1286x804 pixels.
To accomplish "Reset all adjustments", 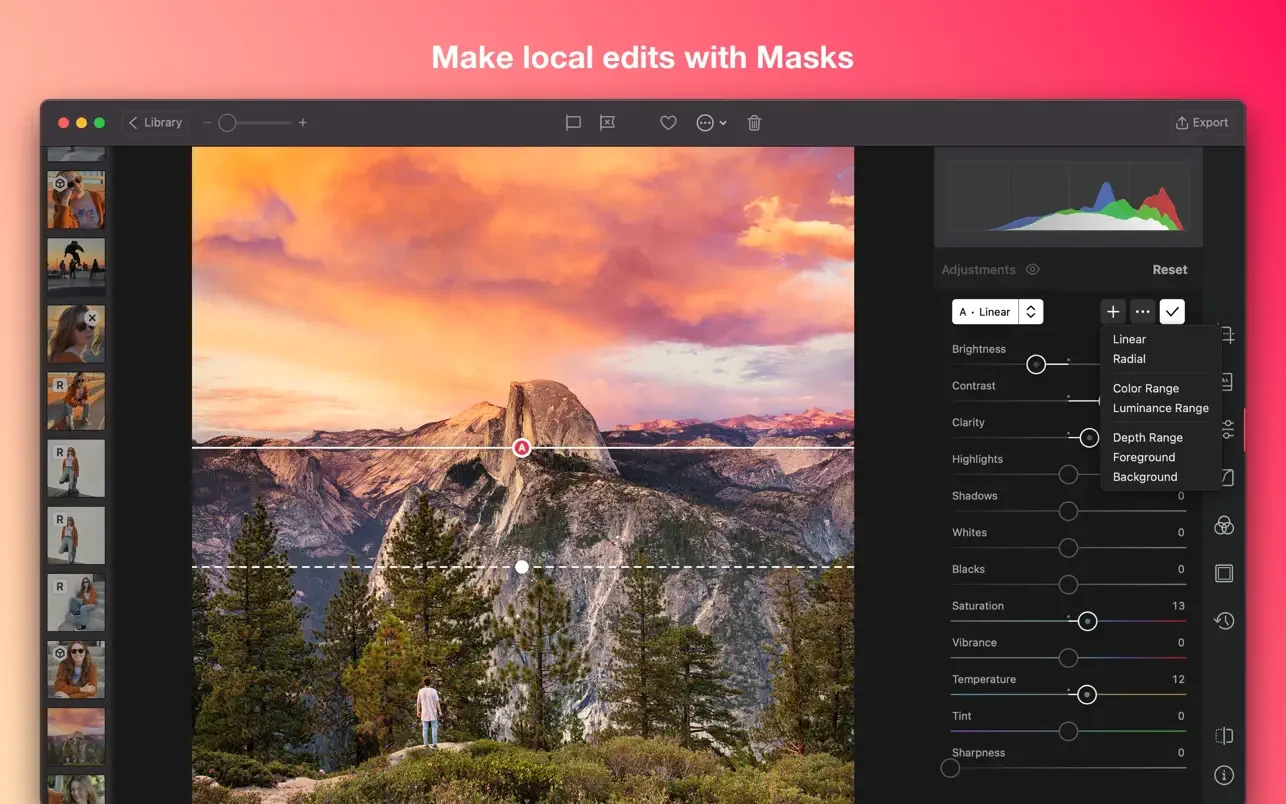I will pos(1169,269).
